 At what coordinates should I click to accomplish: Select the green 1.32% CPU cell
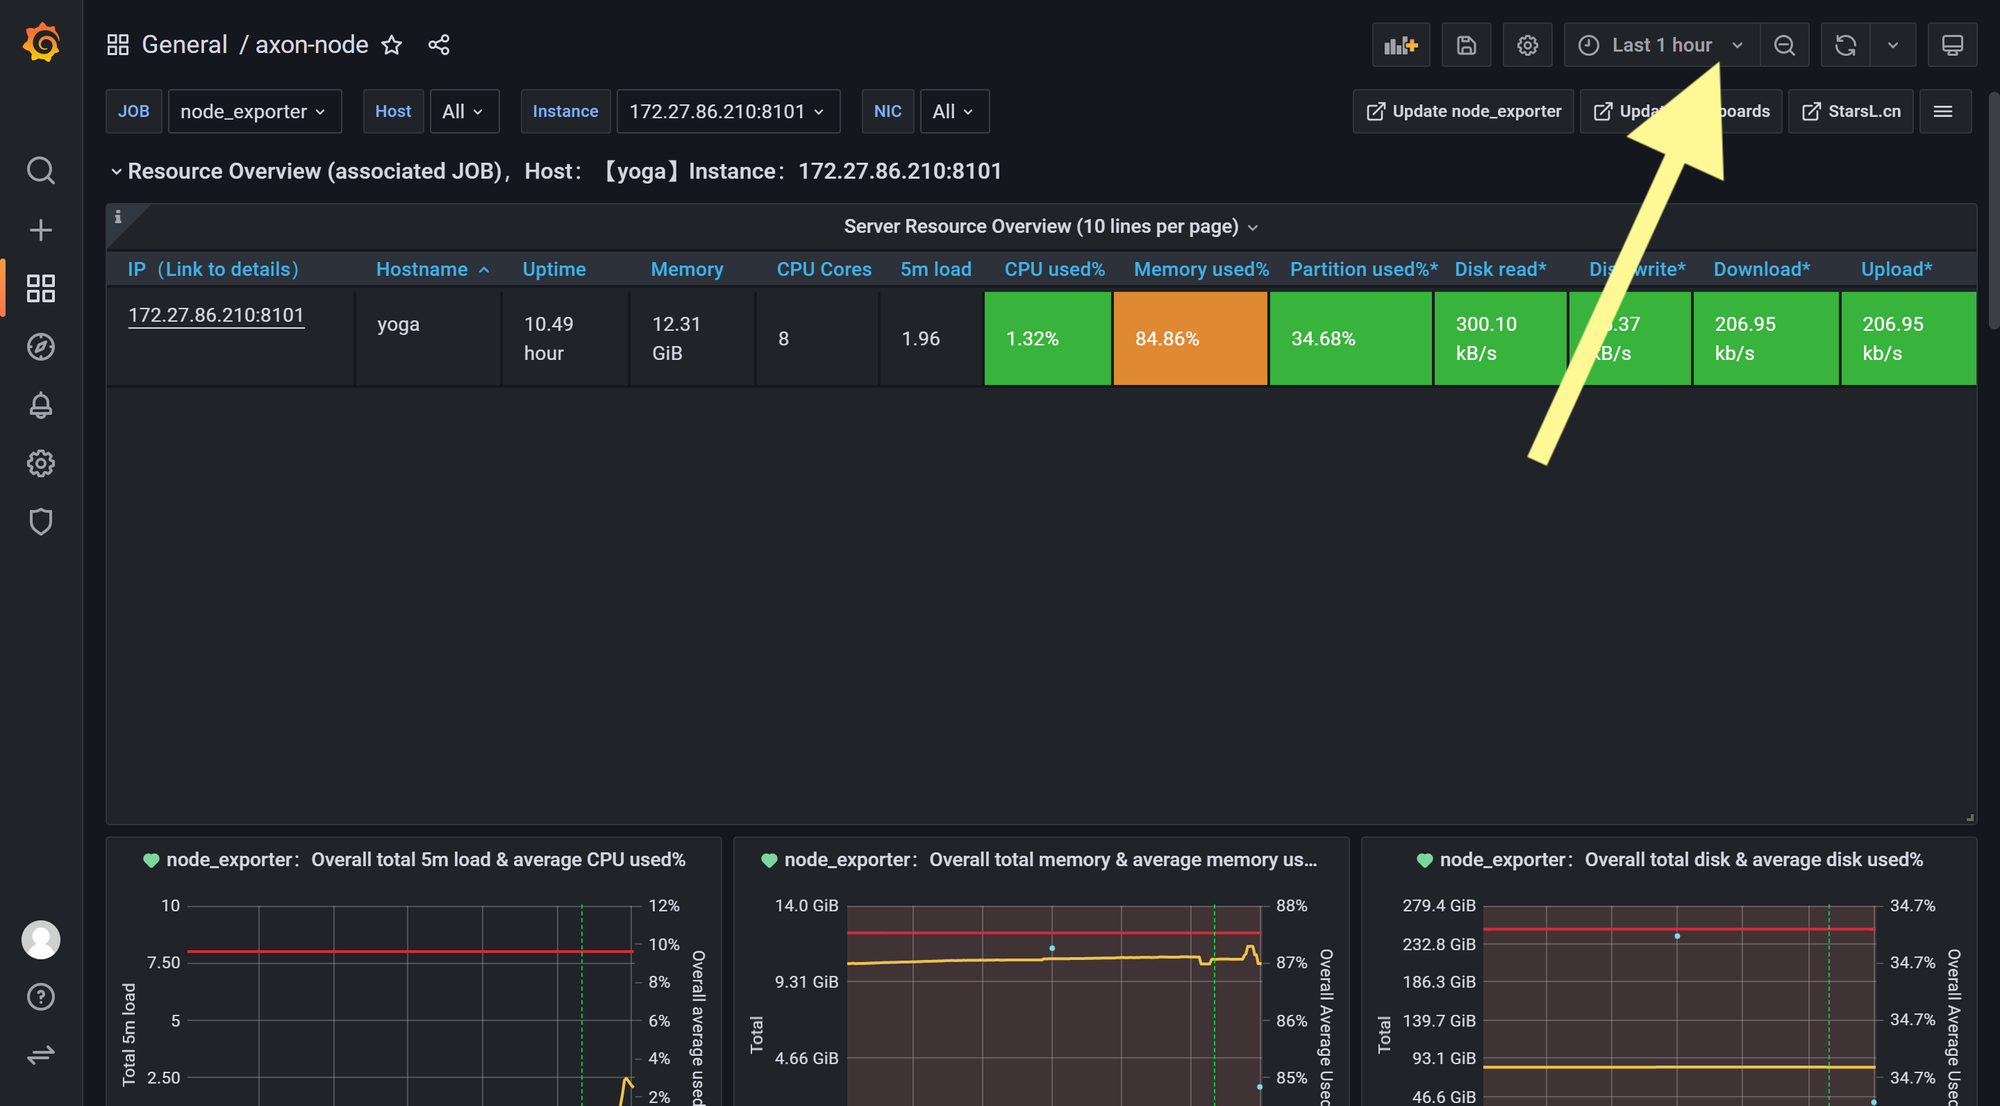(1047, 338)
